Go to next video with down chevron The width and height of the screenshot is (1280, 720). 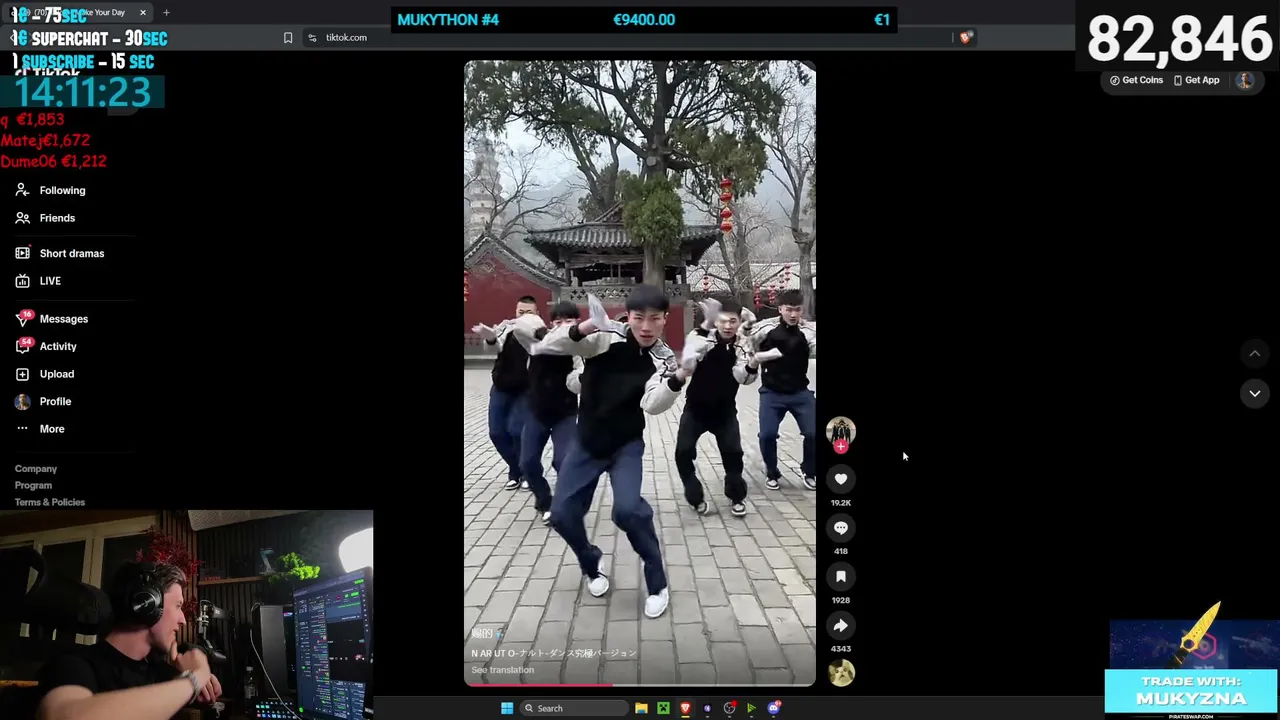pyautogui.click(x=1255, y=394)
